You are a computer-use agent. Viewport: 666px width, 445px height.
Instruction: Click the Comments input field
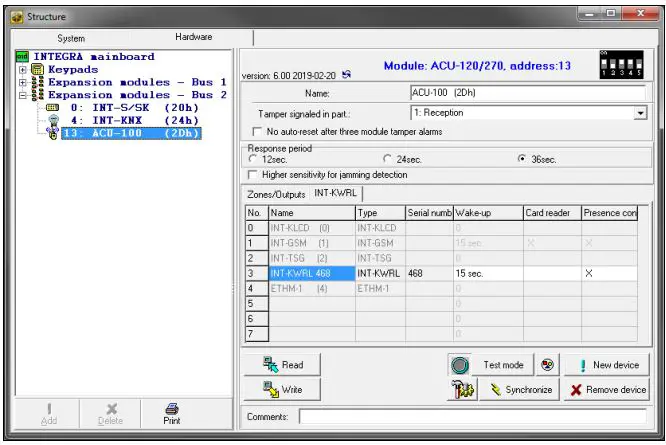coord(473,417)
